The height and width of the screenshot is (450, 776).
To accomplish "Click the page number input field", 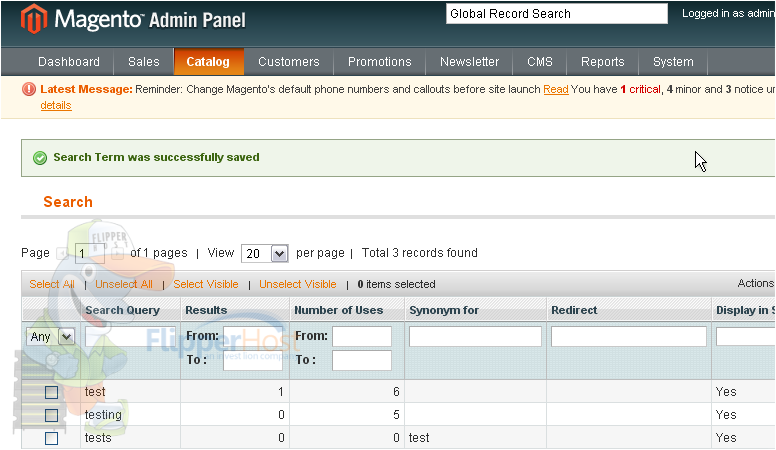I will pyautogui.click(x=90, y=253).
